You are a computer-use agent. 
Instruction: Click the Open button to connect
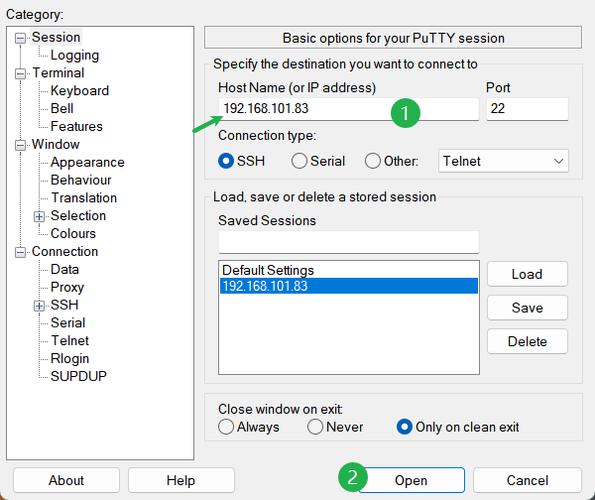[x=411, y=480]
